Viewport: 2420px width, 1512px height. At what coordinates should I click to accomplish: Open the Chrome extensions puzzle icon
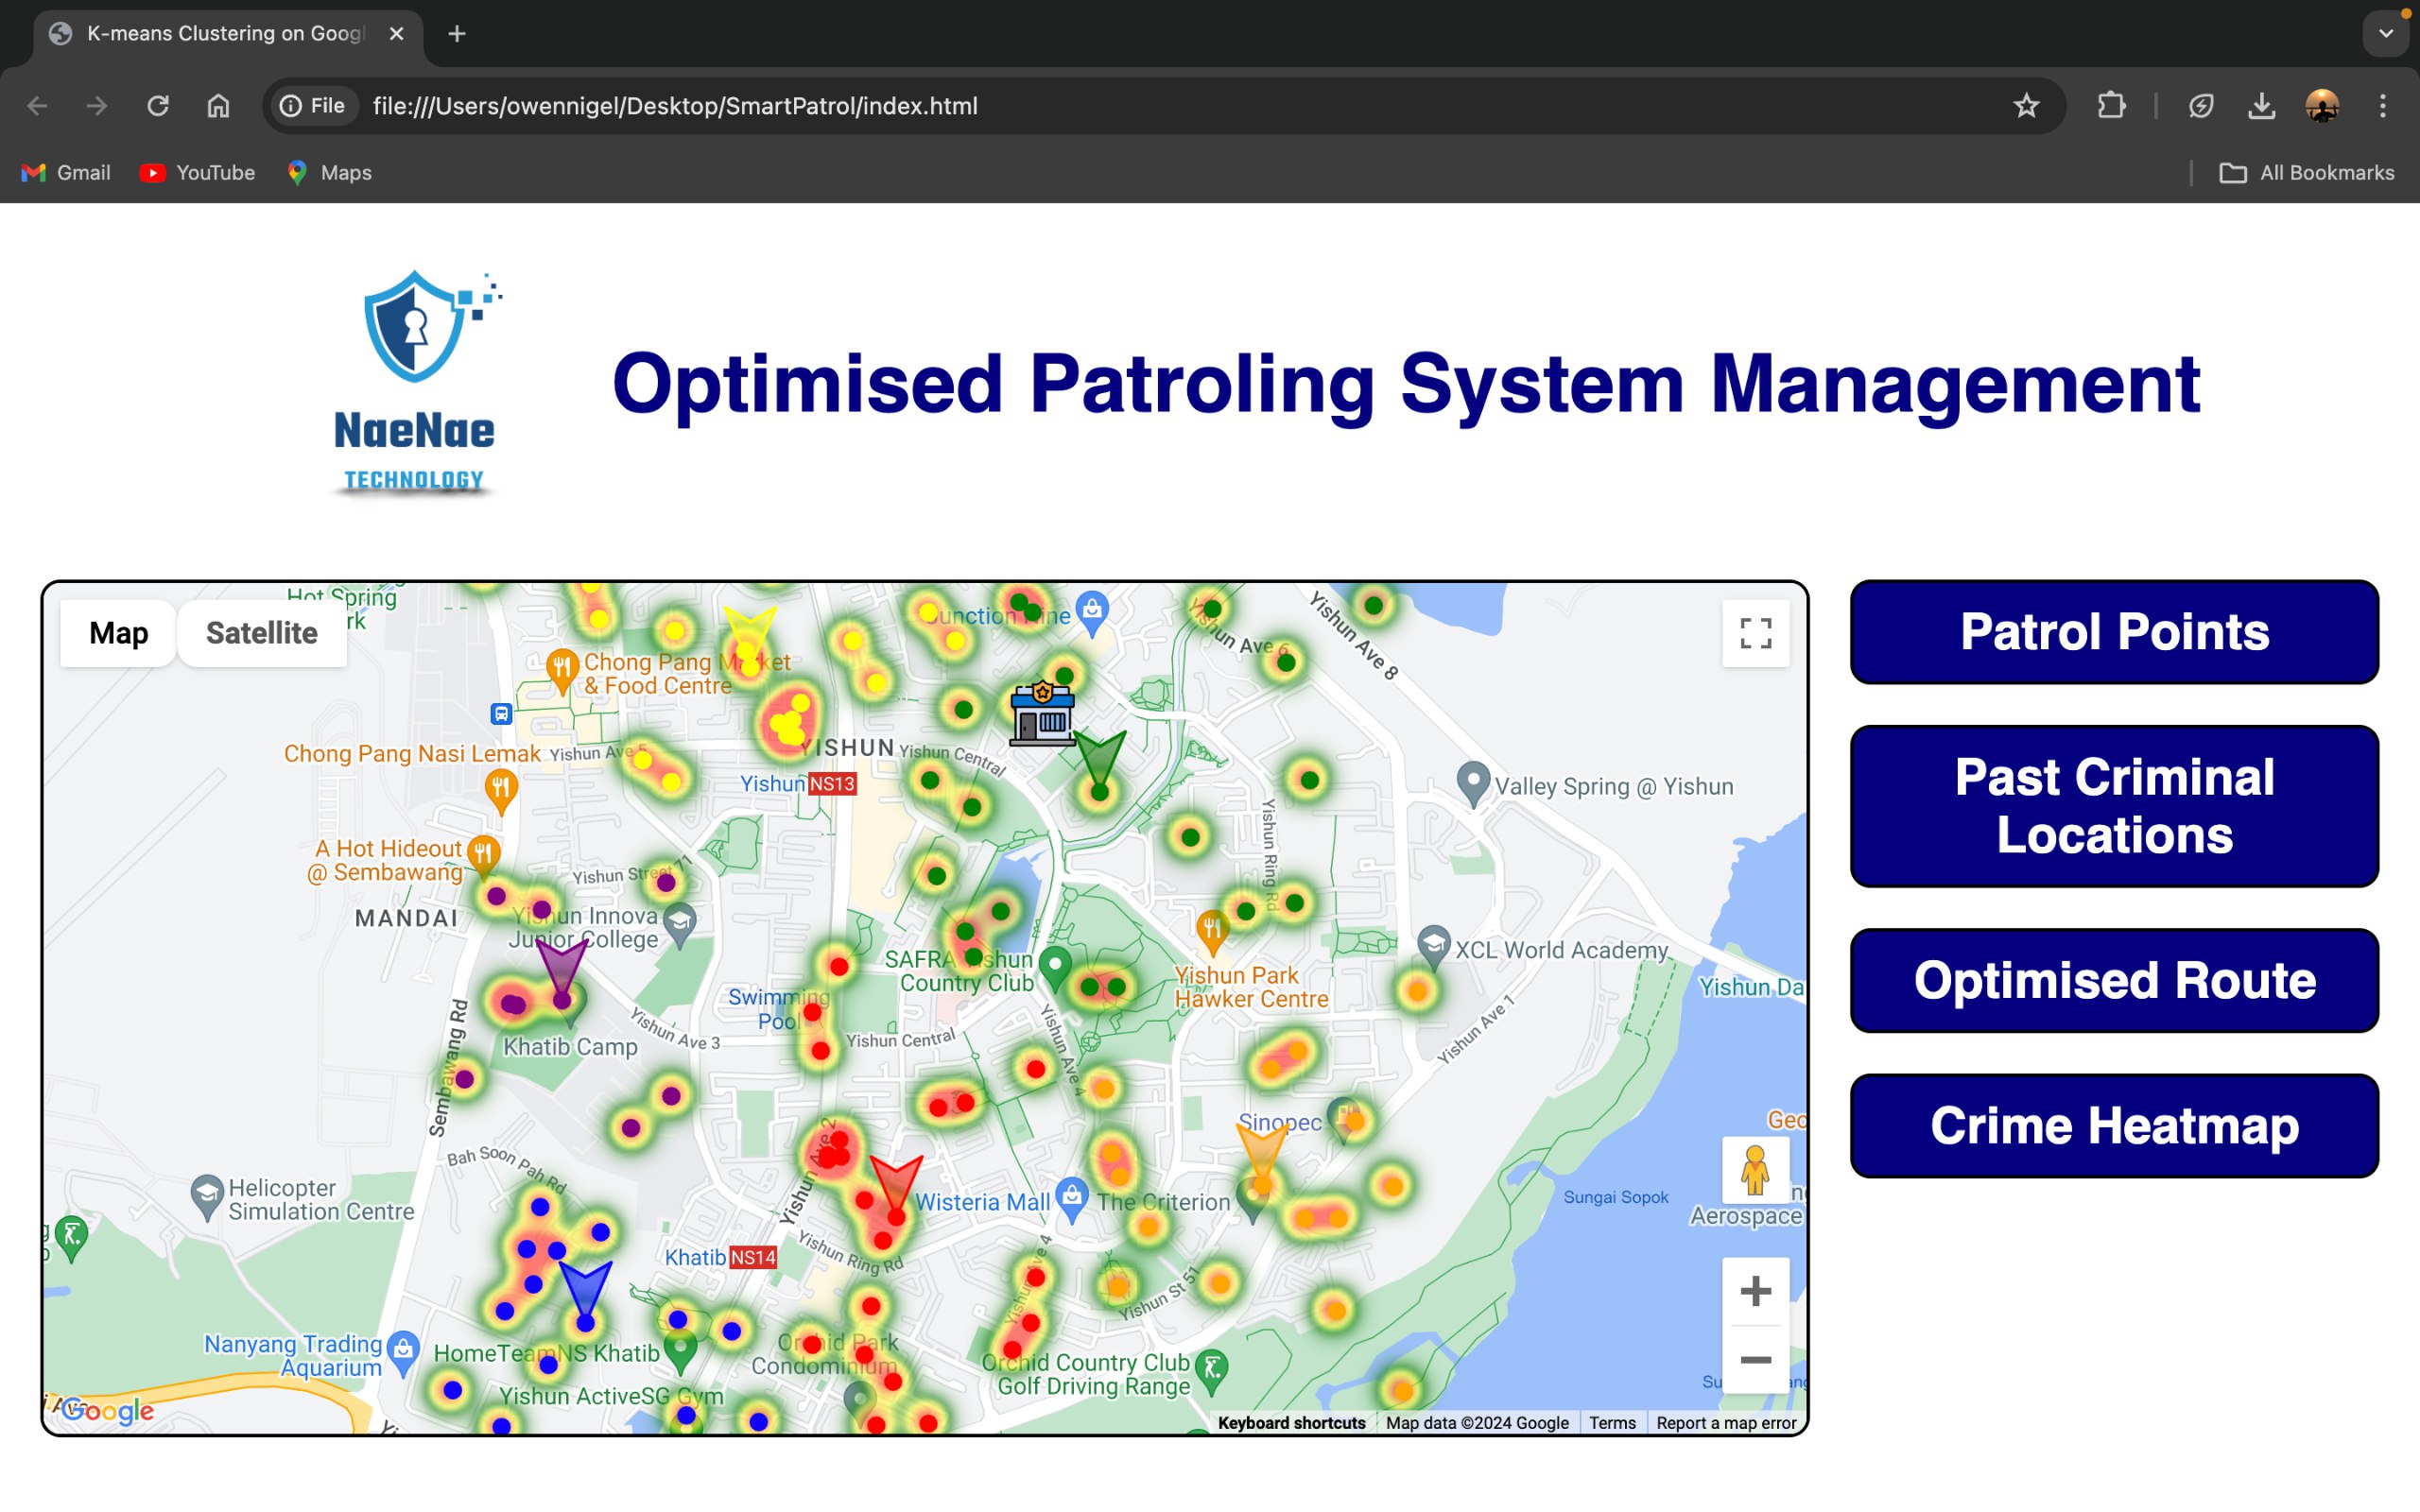[x=2111, y=106]
